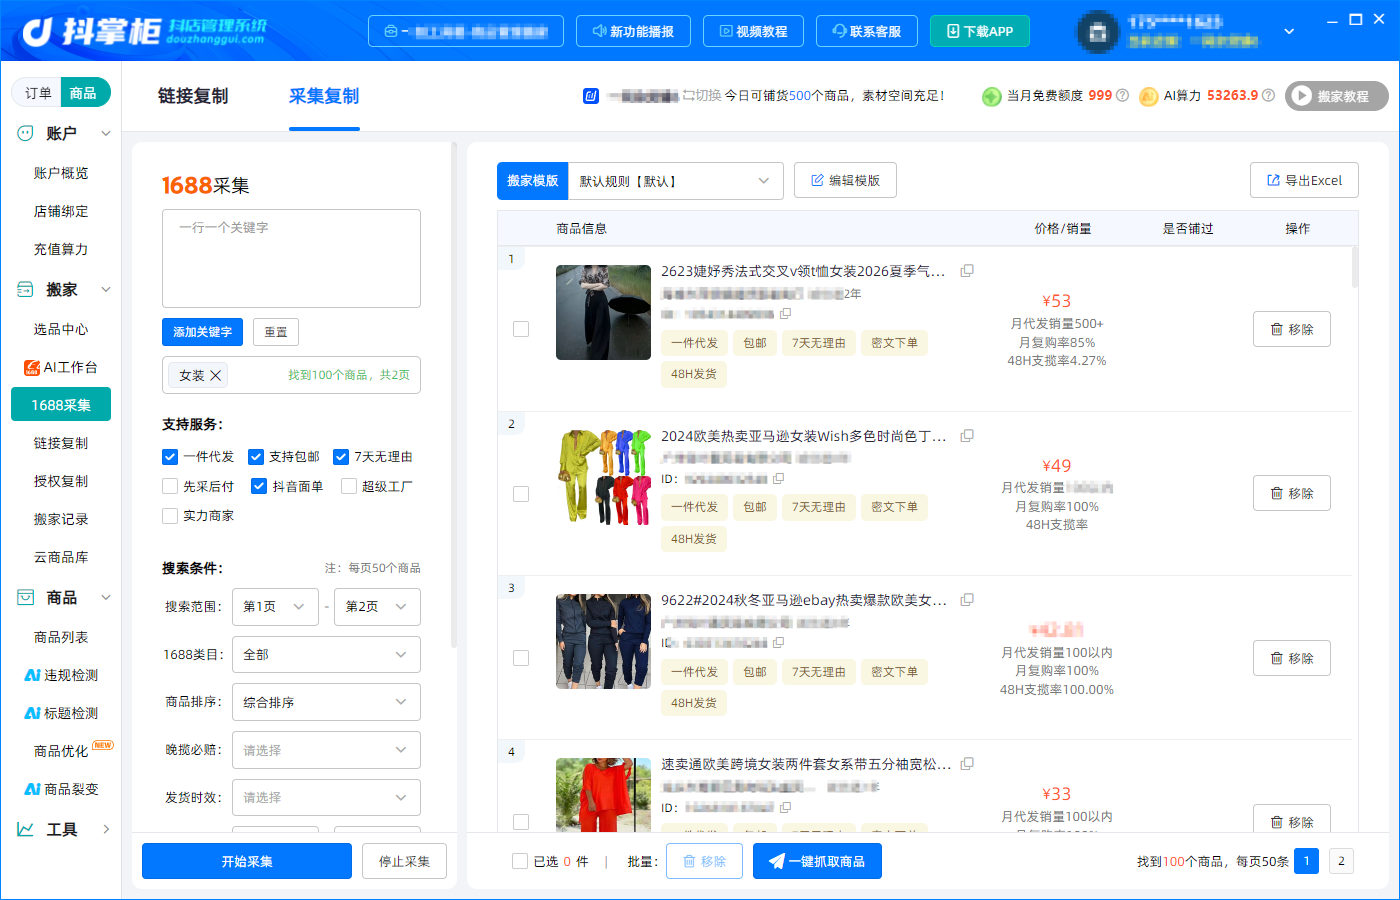This screenshot has width=1400, height=900.
Task: Click the keyword textarea for 1688采集
Action: coord(291,258)
